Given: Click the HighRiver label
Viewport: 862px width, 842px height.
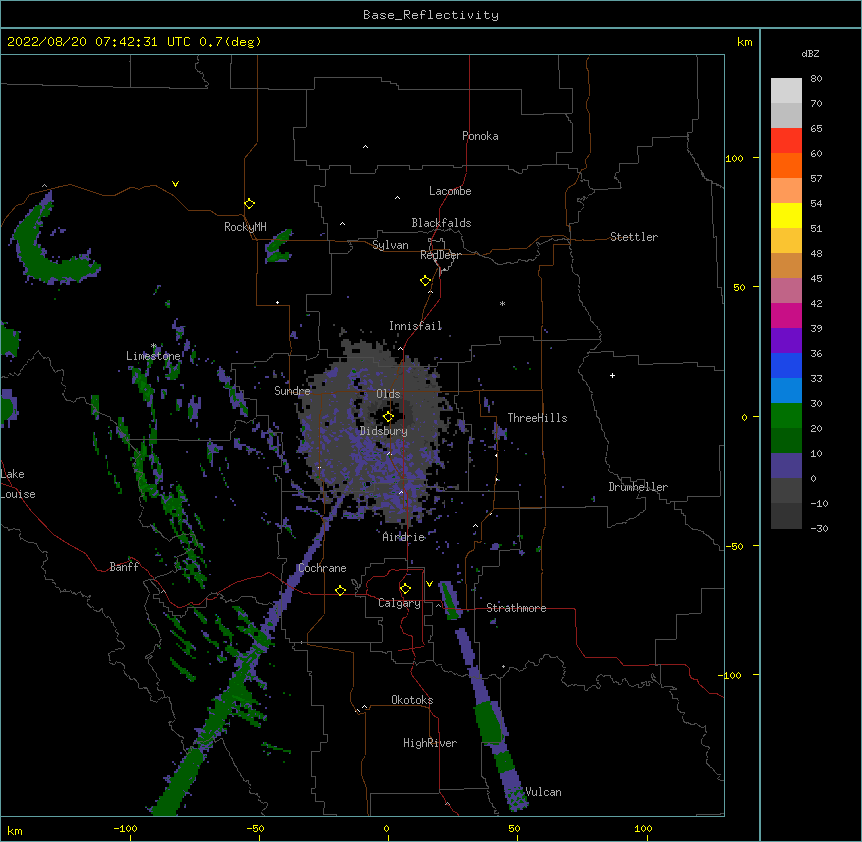Looking at the screenshot, I should tap(430, 743).
